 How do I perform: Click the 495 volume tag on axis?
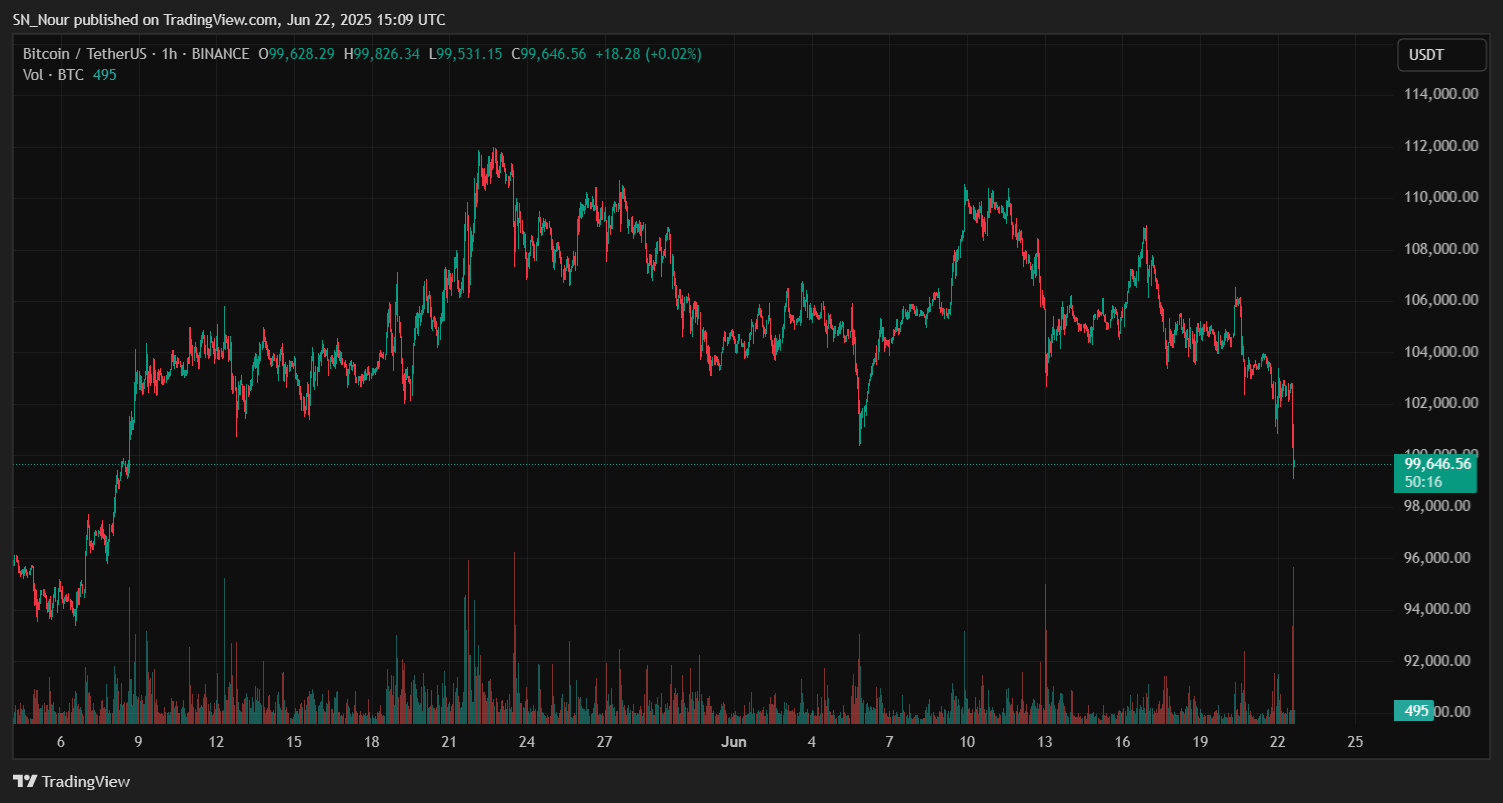click(x=1415, y=711)
